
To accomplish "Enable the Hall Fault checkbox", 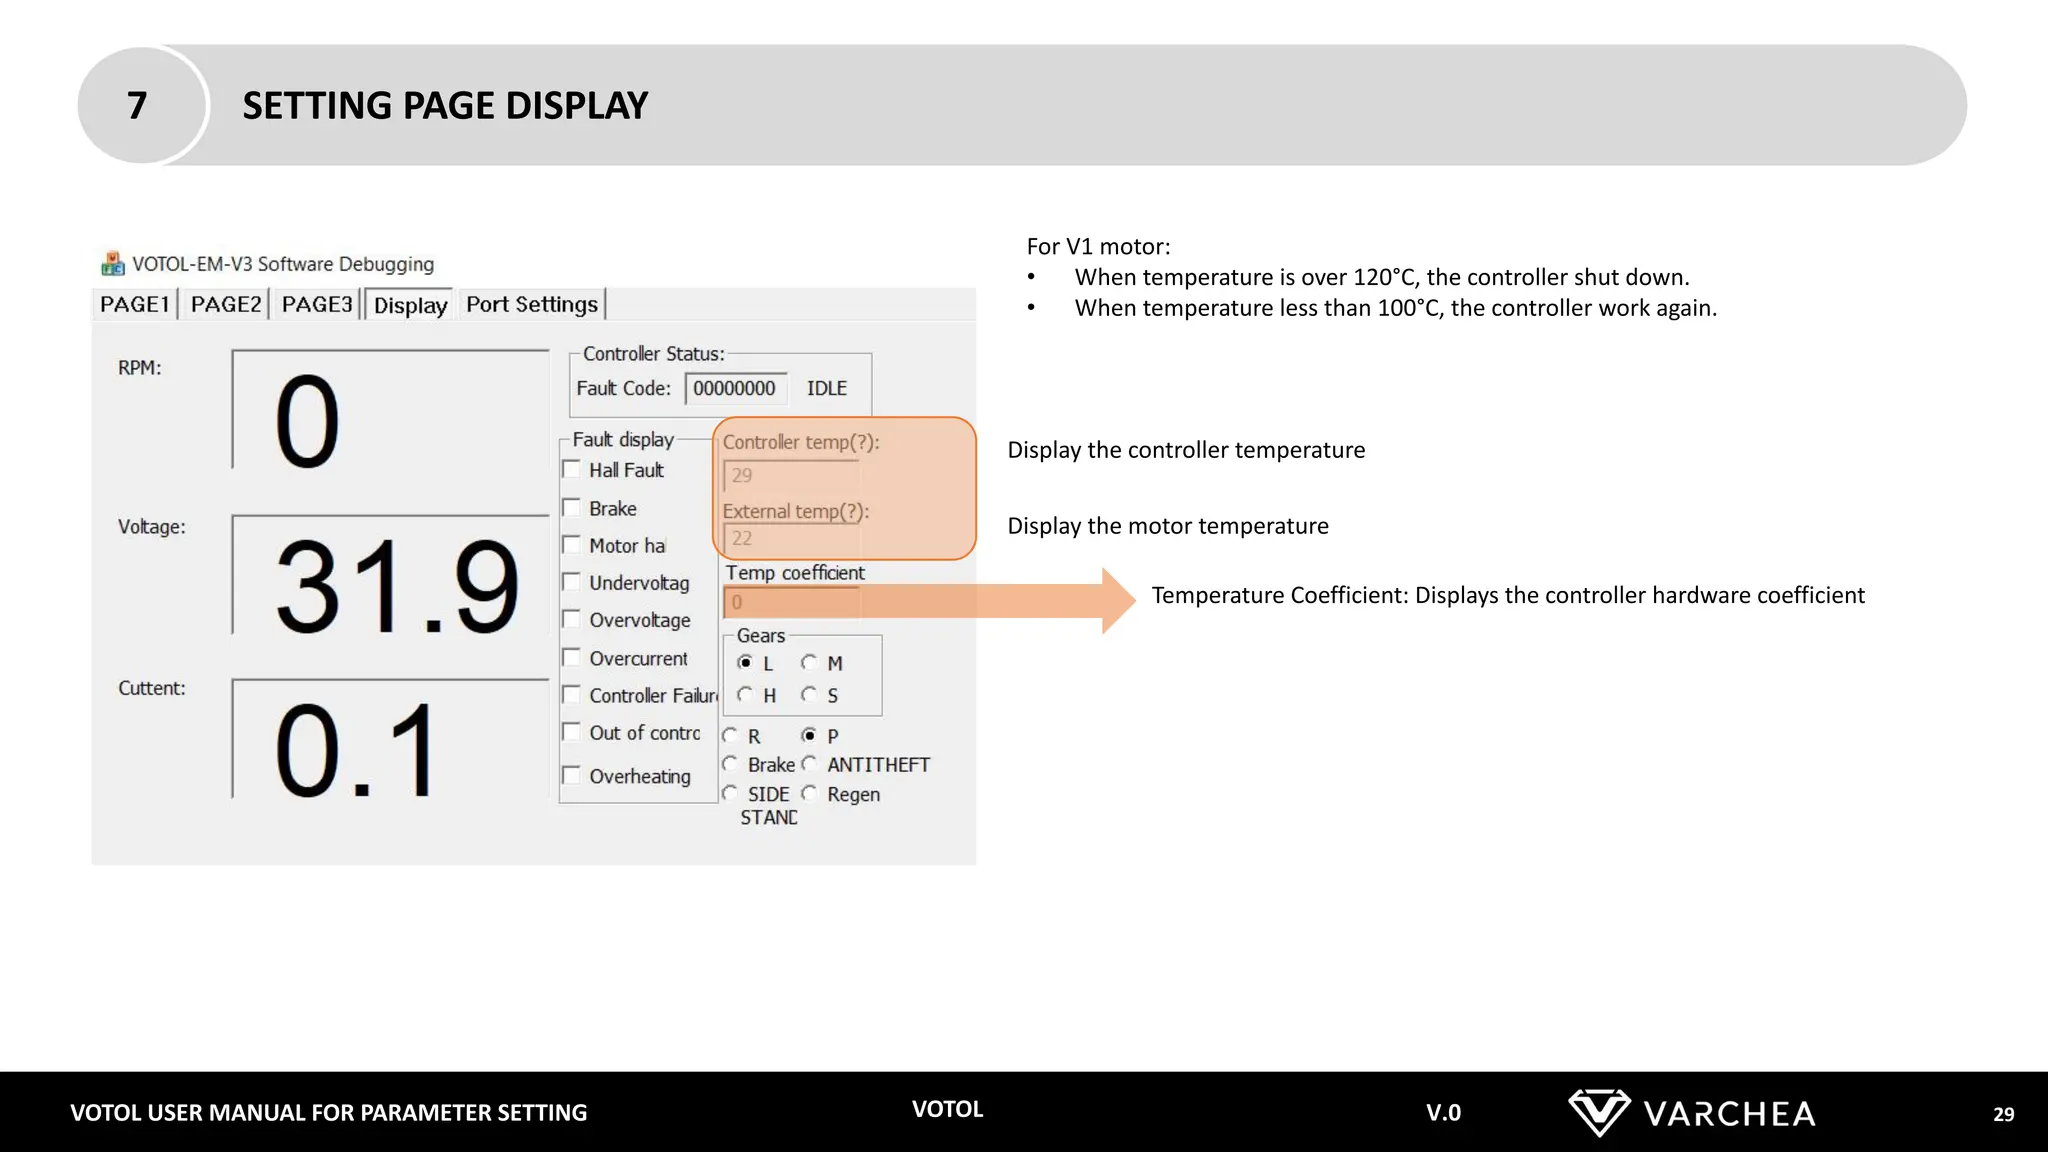I will pyautogui.click(x=572, y=469).
